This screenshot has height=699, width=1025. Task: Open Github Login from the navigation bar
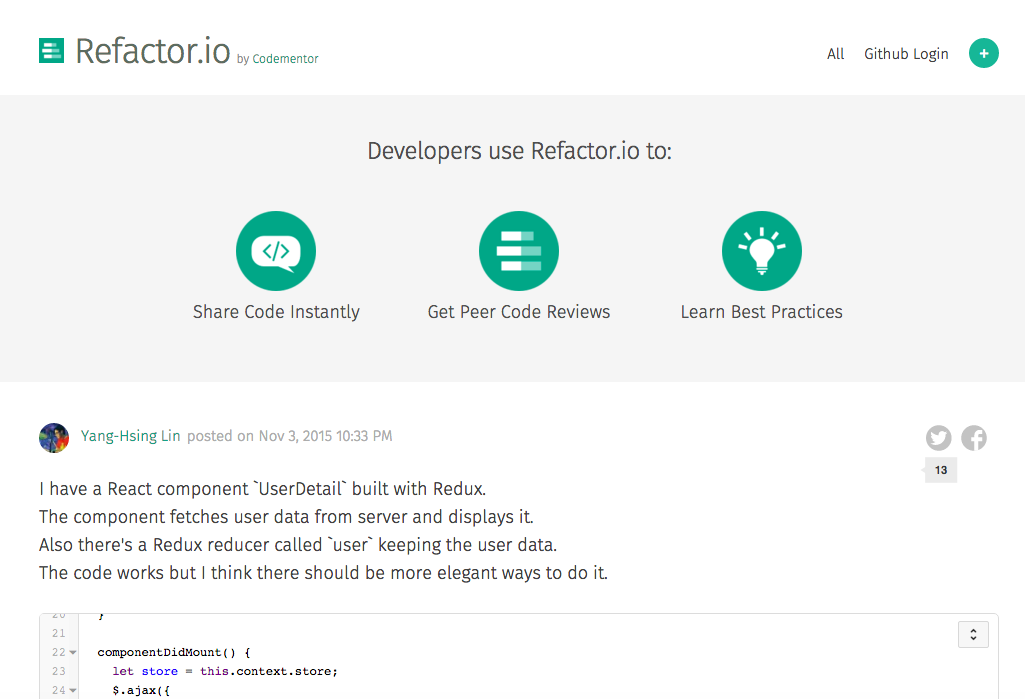click(x=906, y=54)
